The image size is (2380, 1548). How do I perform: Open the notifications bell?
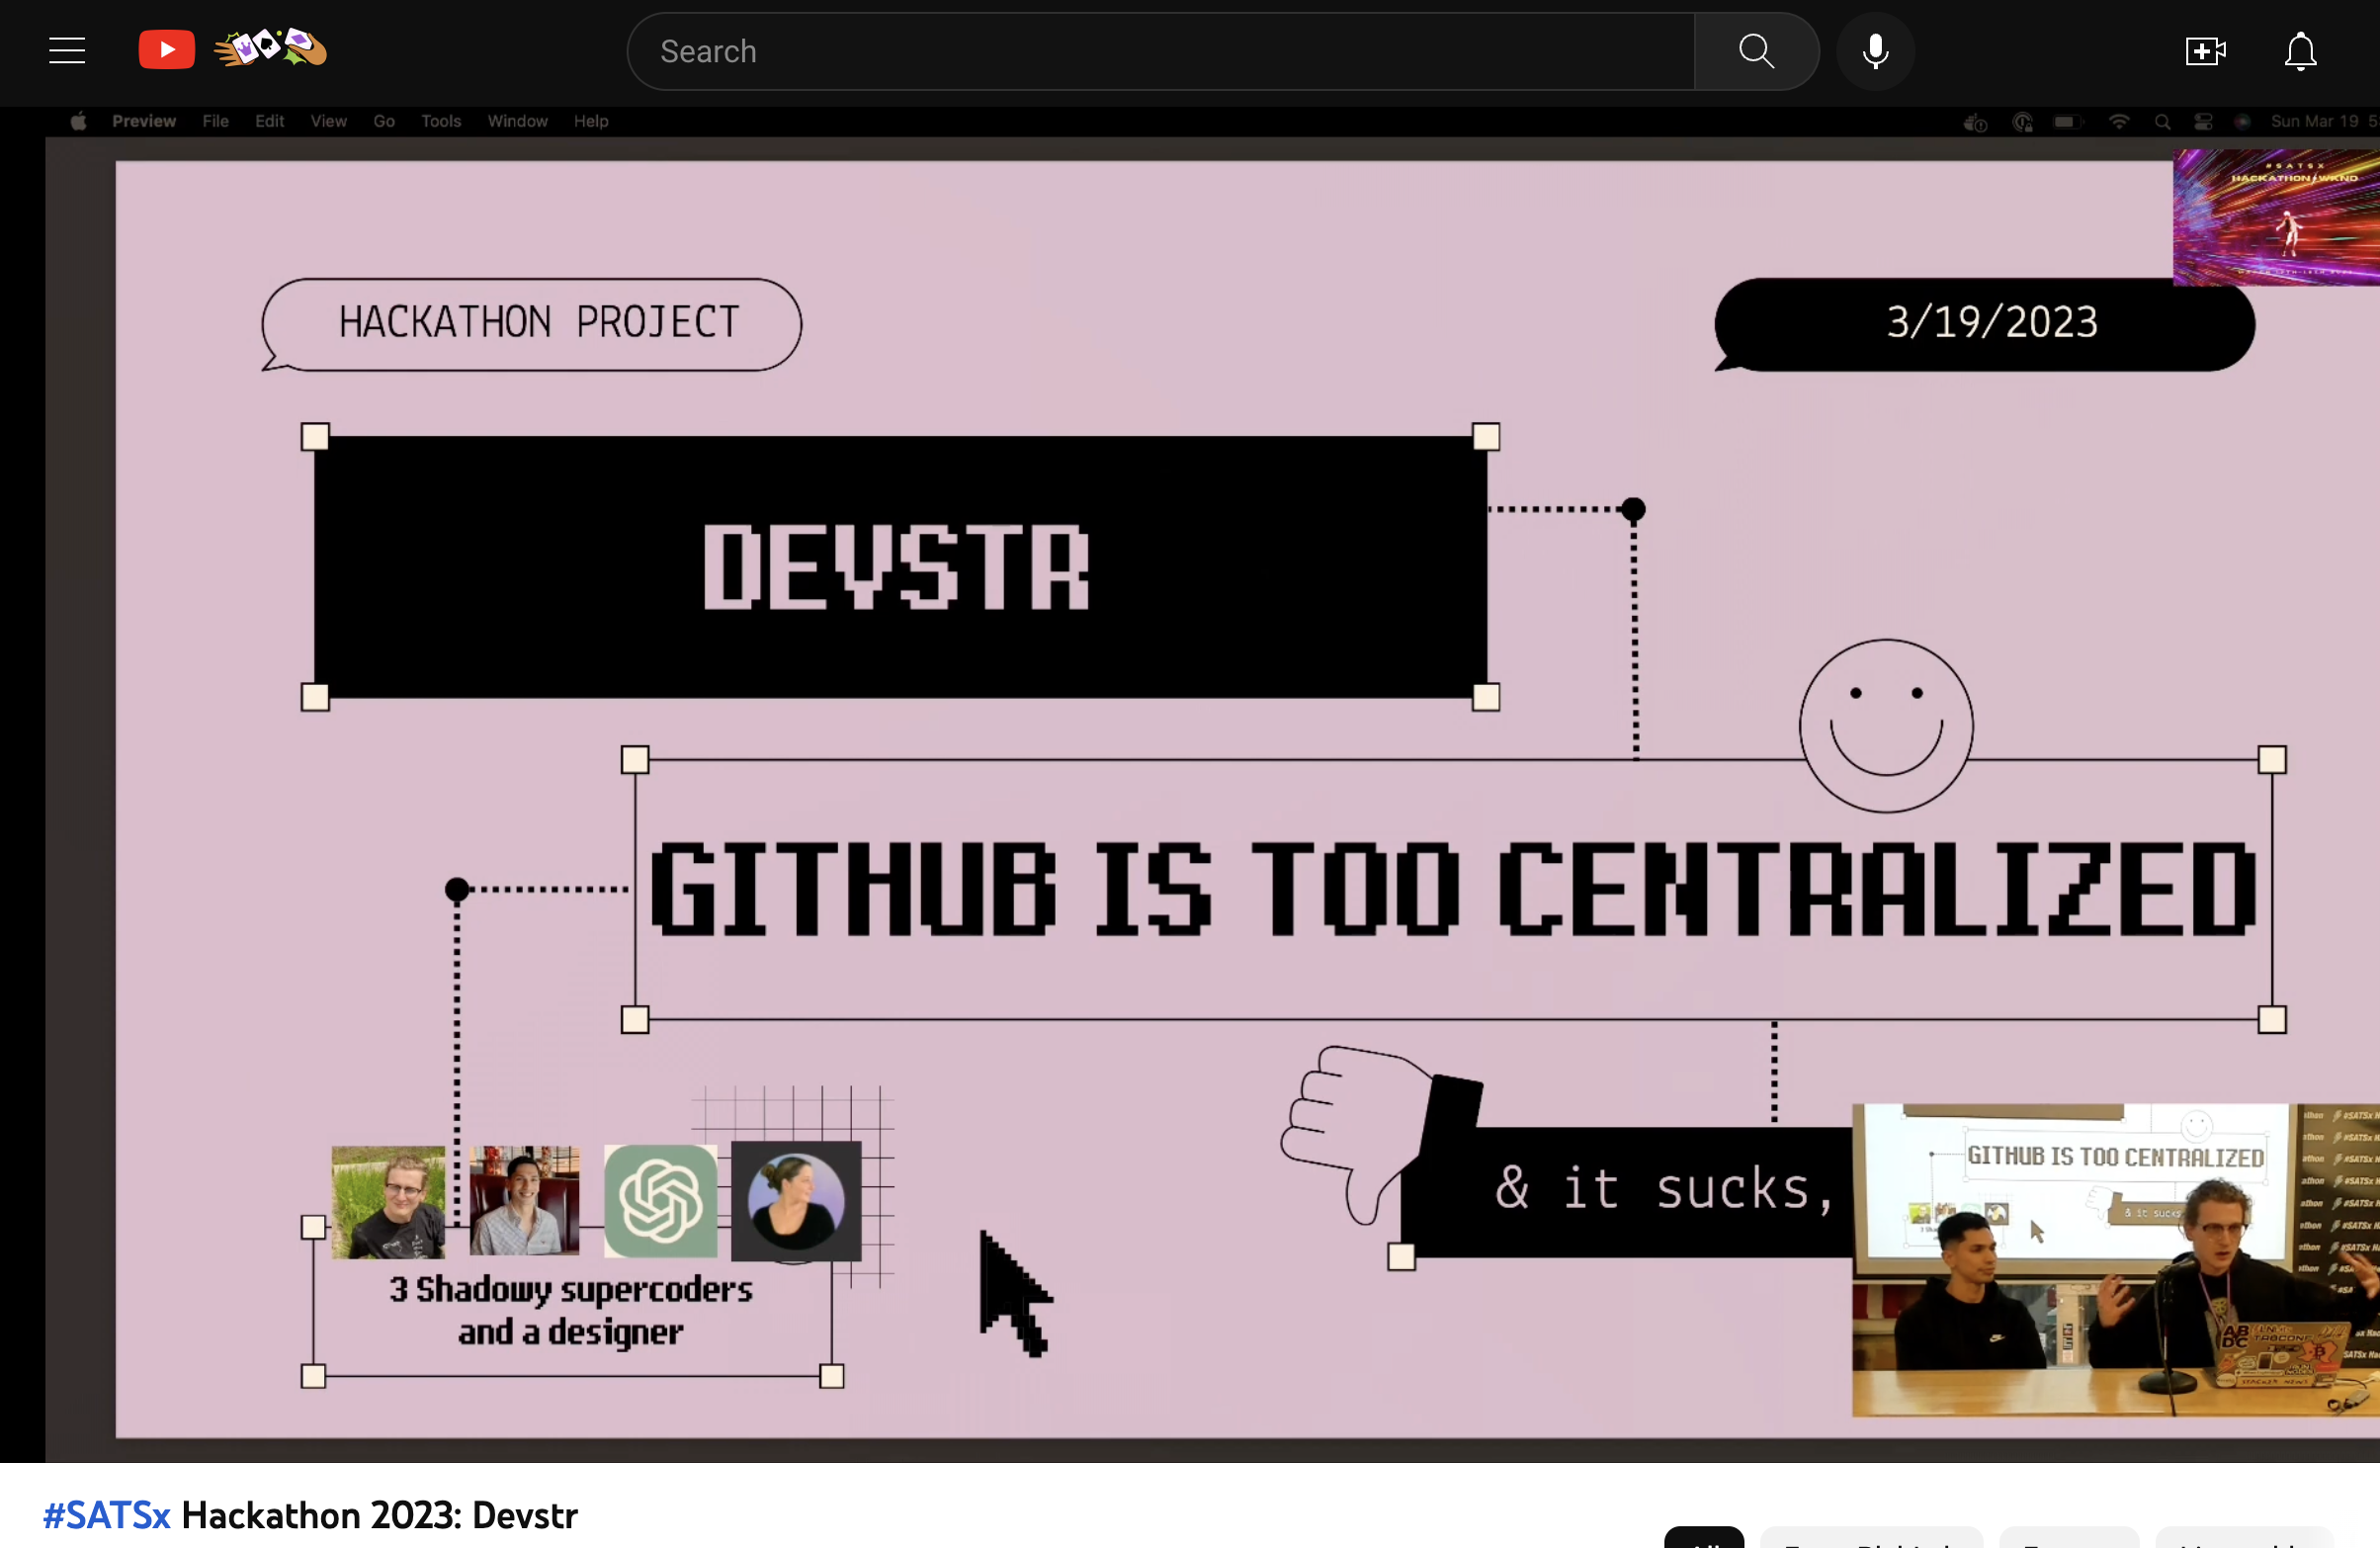point(2300,51)
